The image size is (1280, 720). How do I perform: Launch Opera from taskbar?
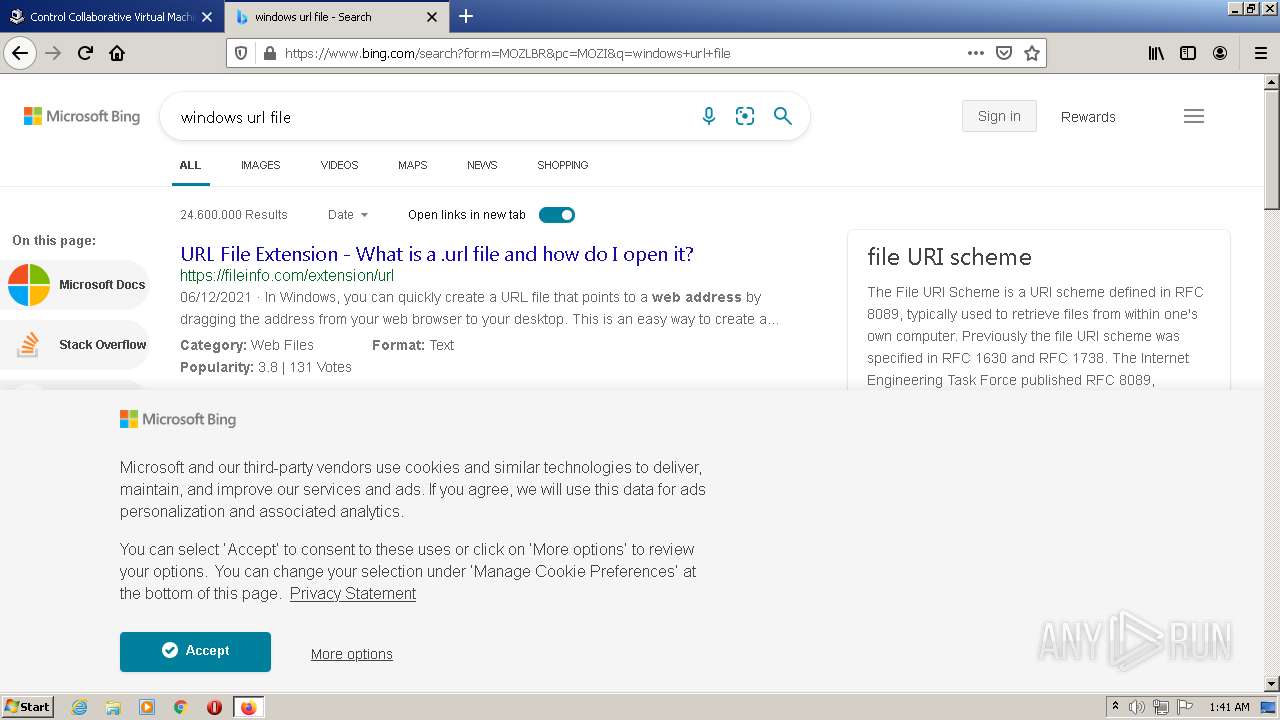(214, 707)
